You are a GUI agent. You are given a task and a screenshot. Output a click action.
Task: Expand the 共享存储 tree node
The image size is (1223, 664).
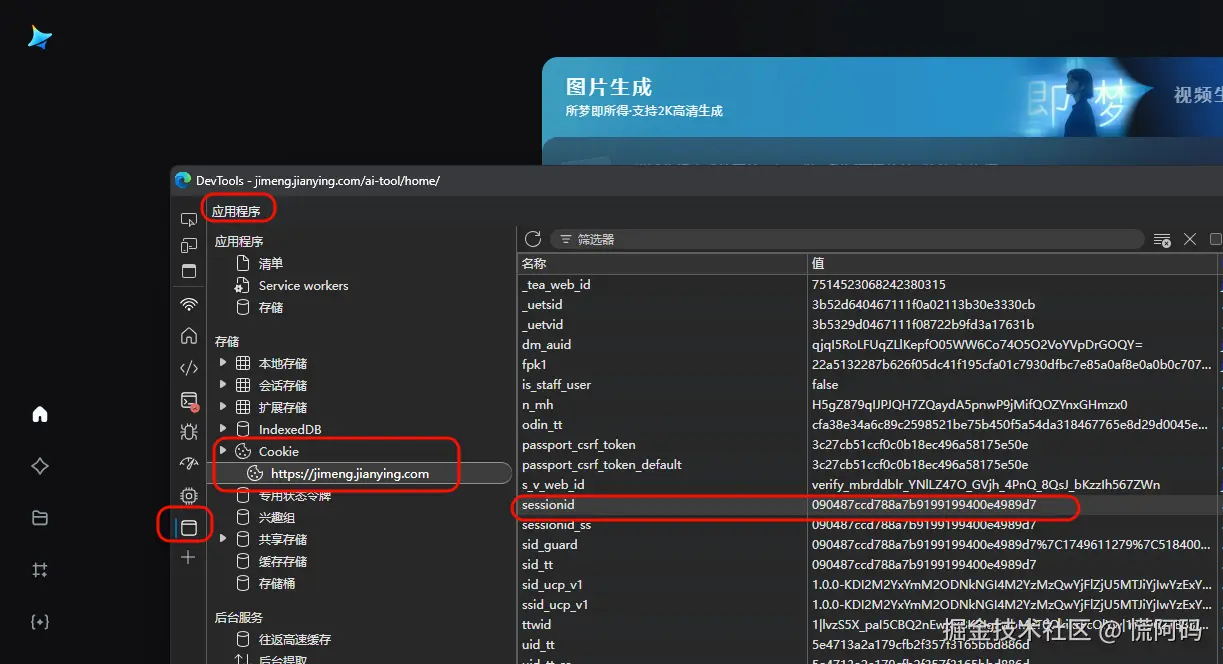click(223, 539)
